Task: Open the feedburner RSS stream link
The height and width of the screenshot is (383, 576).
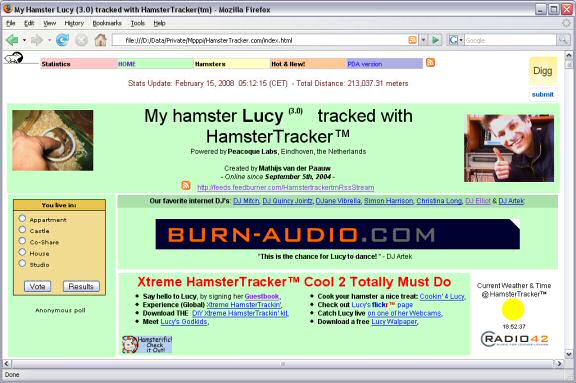Action: 286,188
